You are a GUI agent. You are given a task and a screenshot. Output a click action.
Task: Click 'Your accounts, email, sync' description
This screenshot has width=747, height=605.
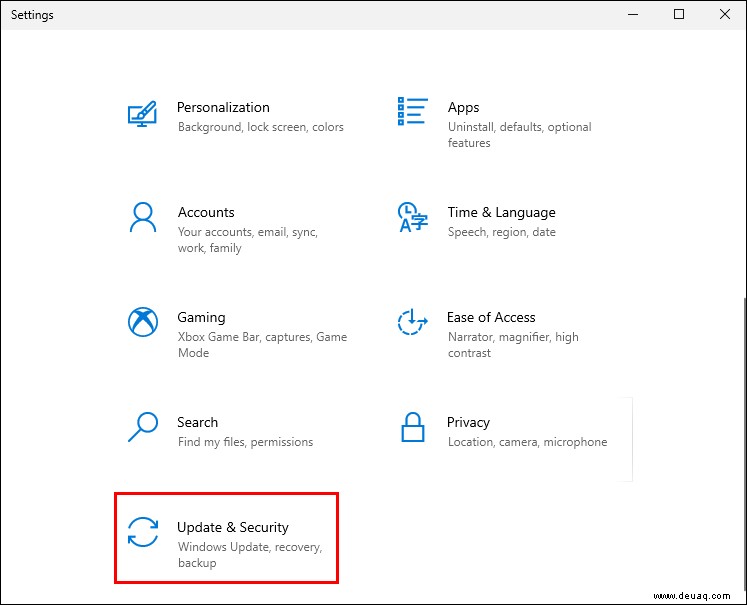tap(248, 240)
